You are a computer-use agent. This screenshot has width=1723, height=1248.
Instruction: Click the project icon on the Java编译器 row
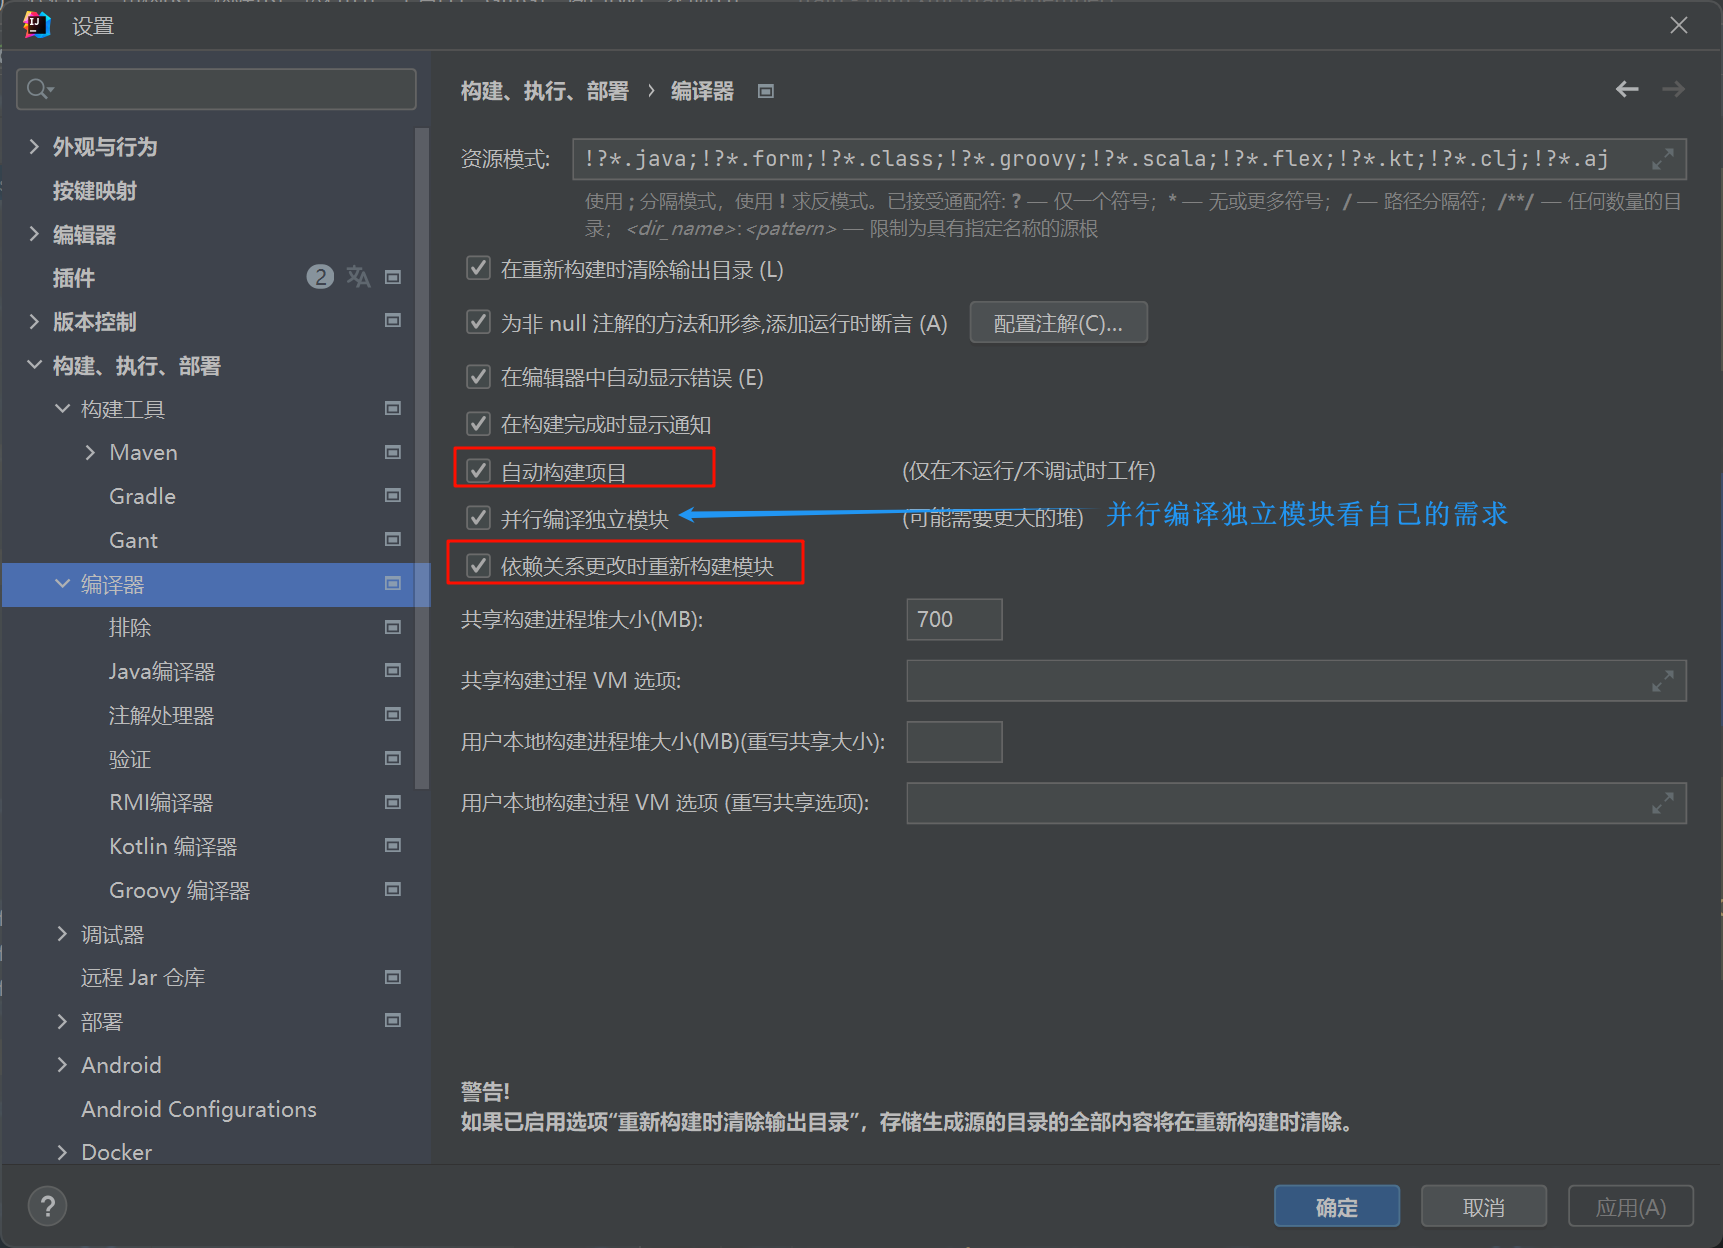point(393,670)
